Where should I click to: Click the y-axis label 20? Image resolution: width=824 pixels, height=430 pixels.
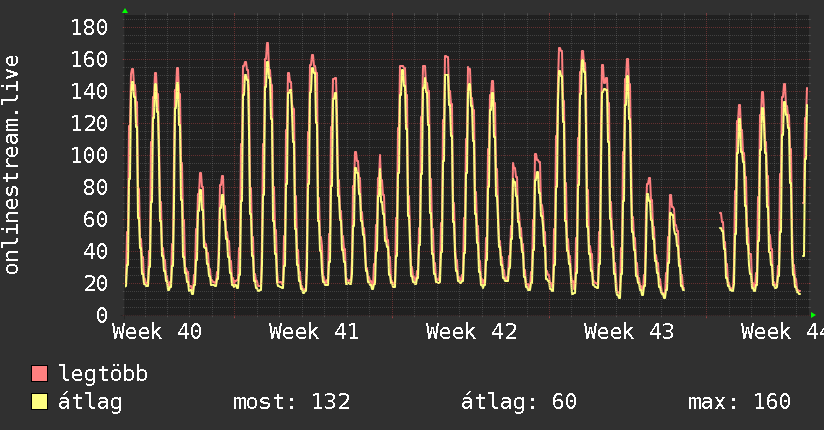pos(96,283)
